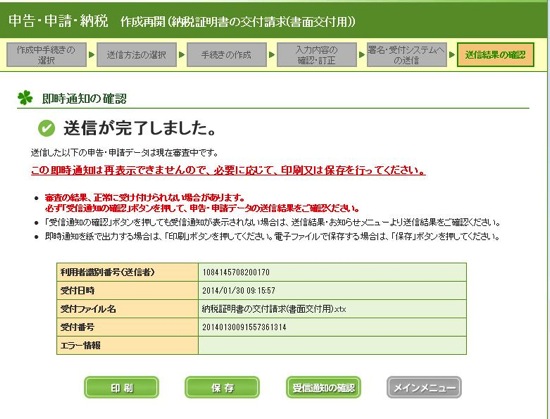
Task: Select step 入力内容の確認・訂正
Action: click(317, 55)
